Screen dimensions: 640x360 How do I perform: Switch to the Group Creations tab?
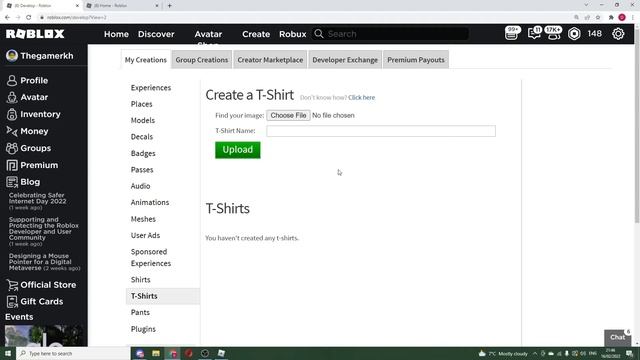point(202,60)
